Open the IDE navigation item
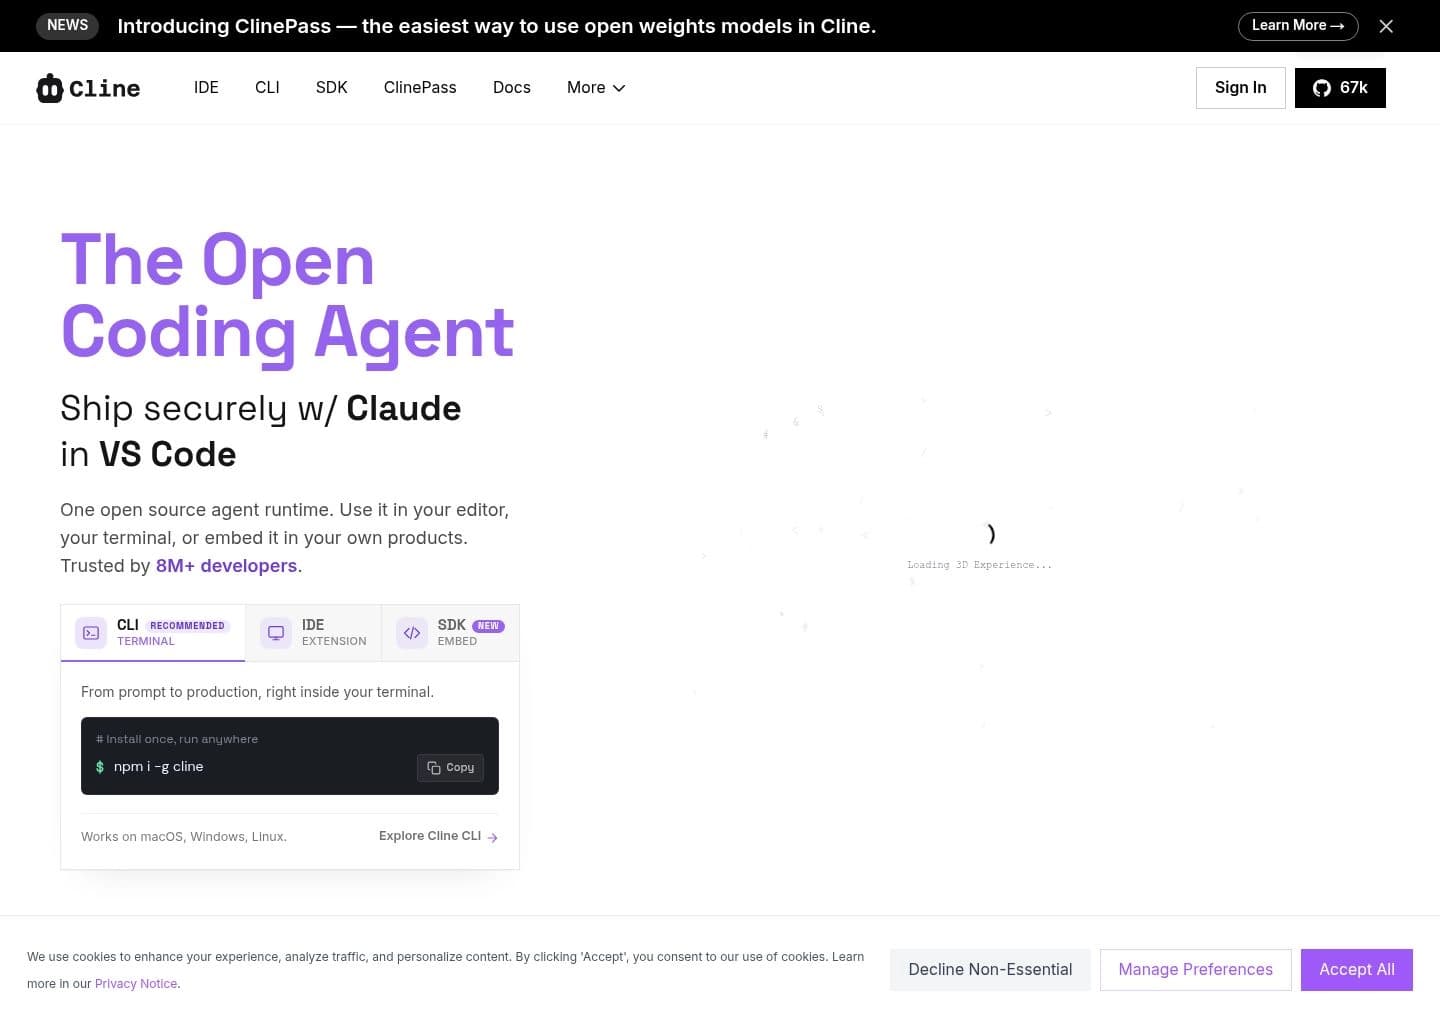1440x1024 pixels. pyautogui.click(x=206, y=88)
